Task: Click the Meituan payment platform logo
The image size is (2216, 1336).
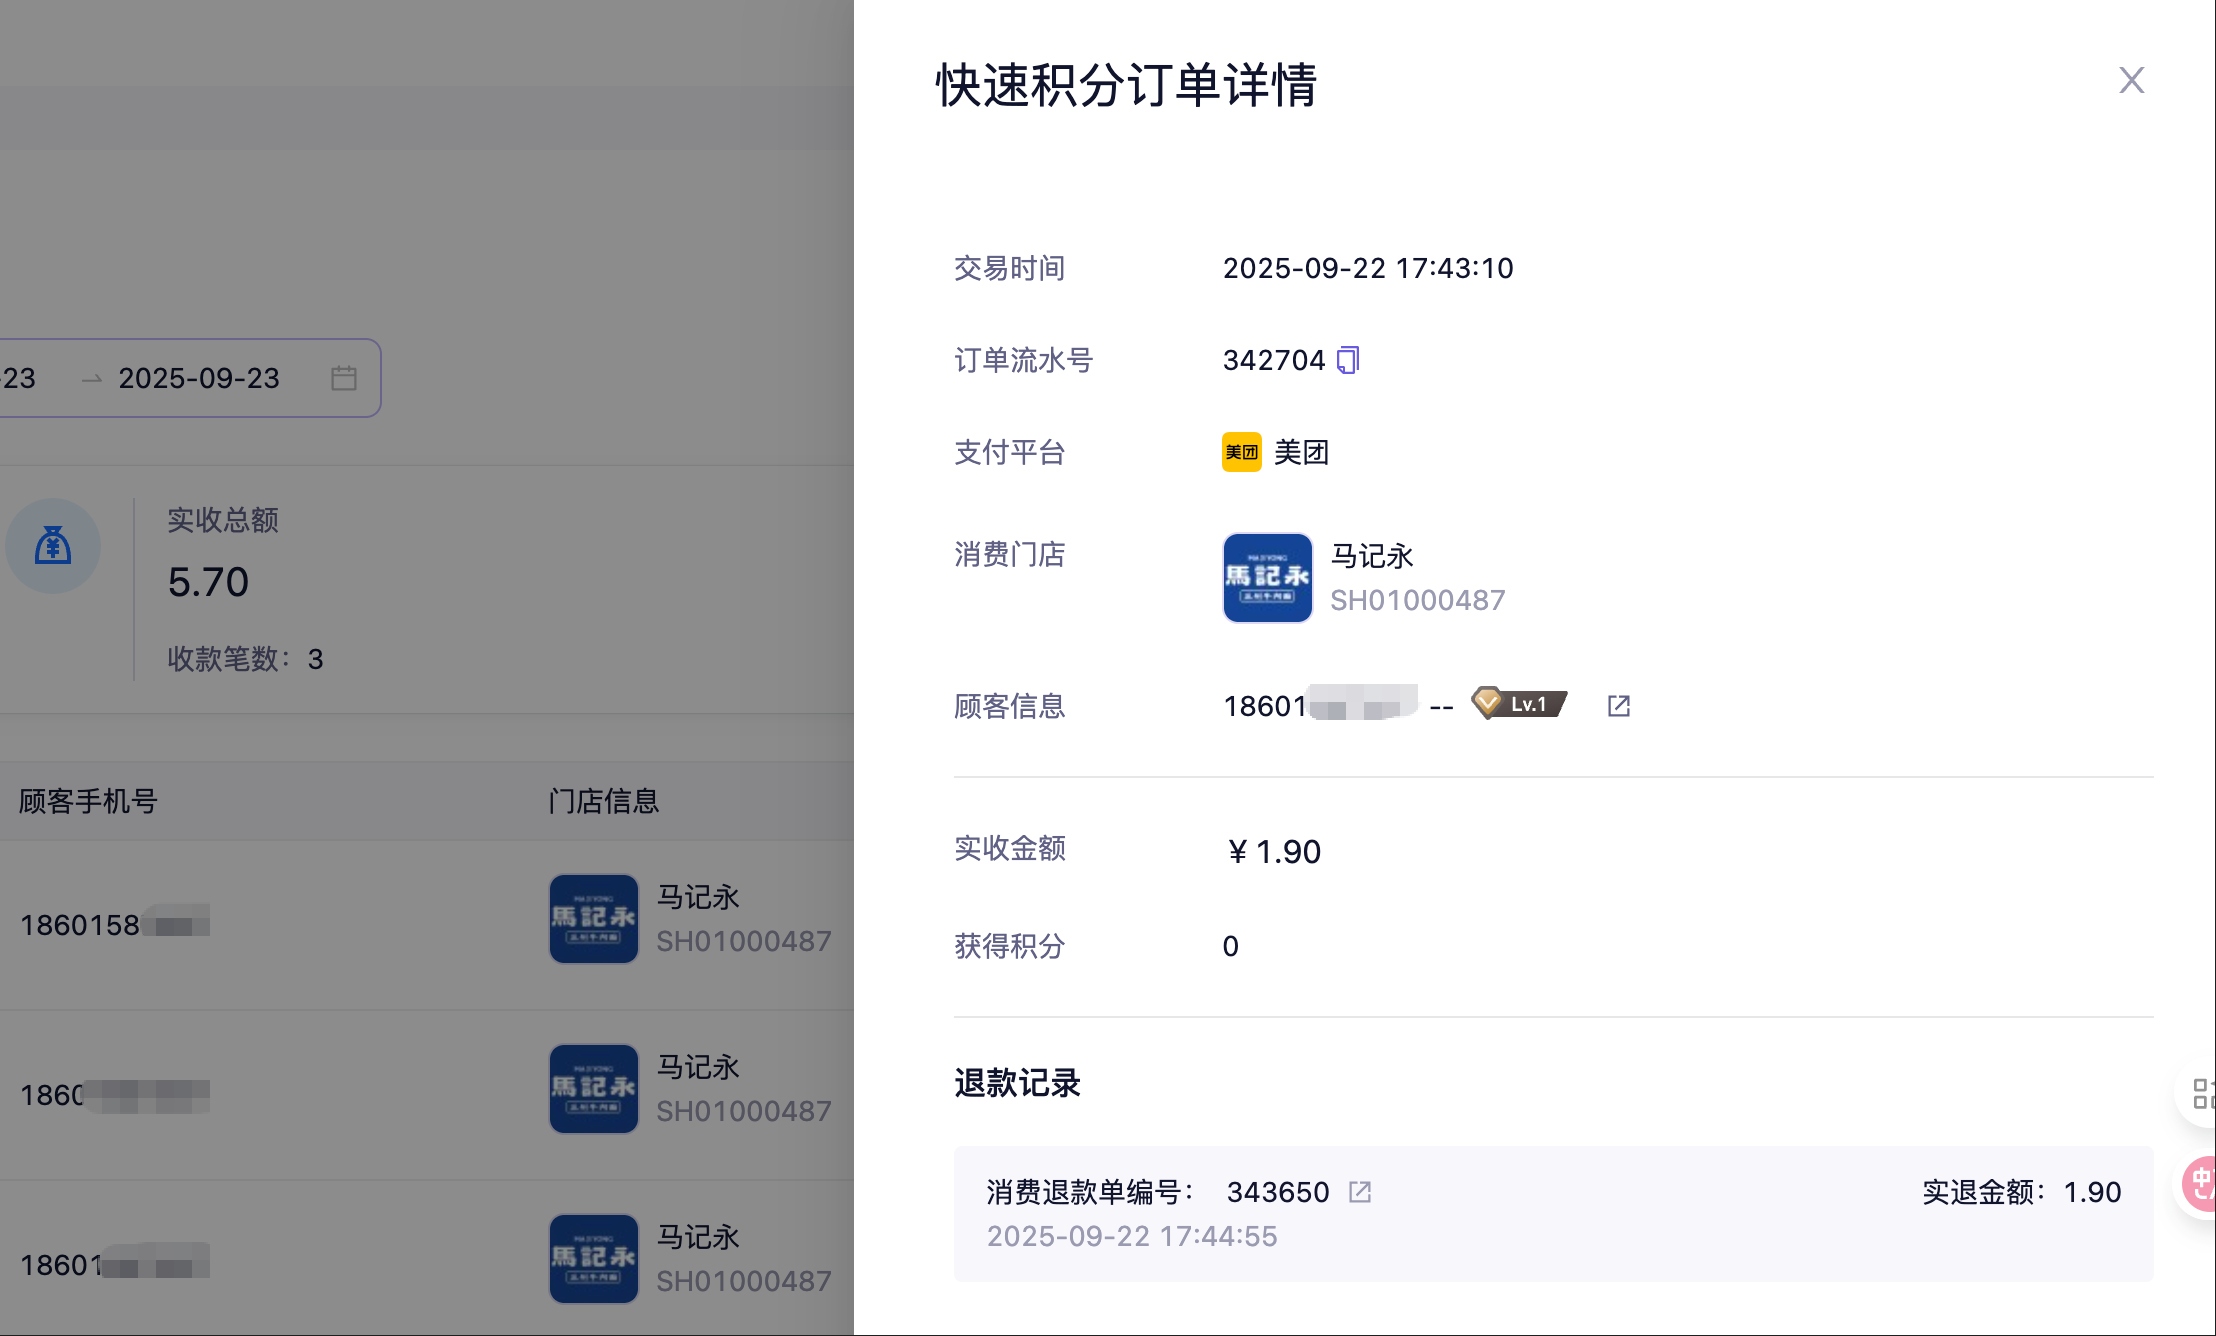Action: 1241,452
